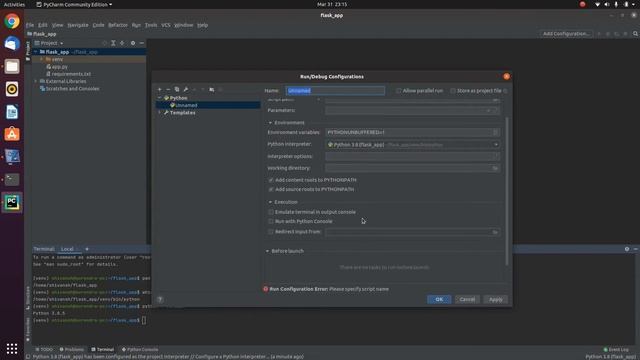Screen dimensions: 640x360
Task: Click the gear settings icon in Project panel
Action: point(133,43)
